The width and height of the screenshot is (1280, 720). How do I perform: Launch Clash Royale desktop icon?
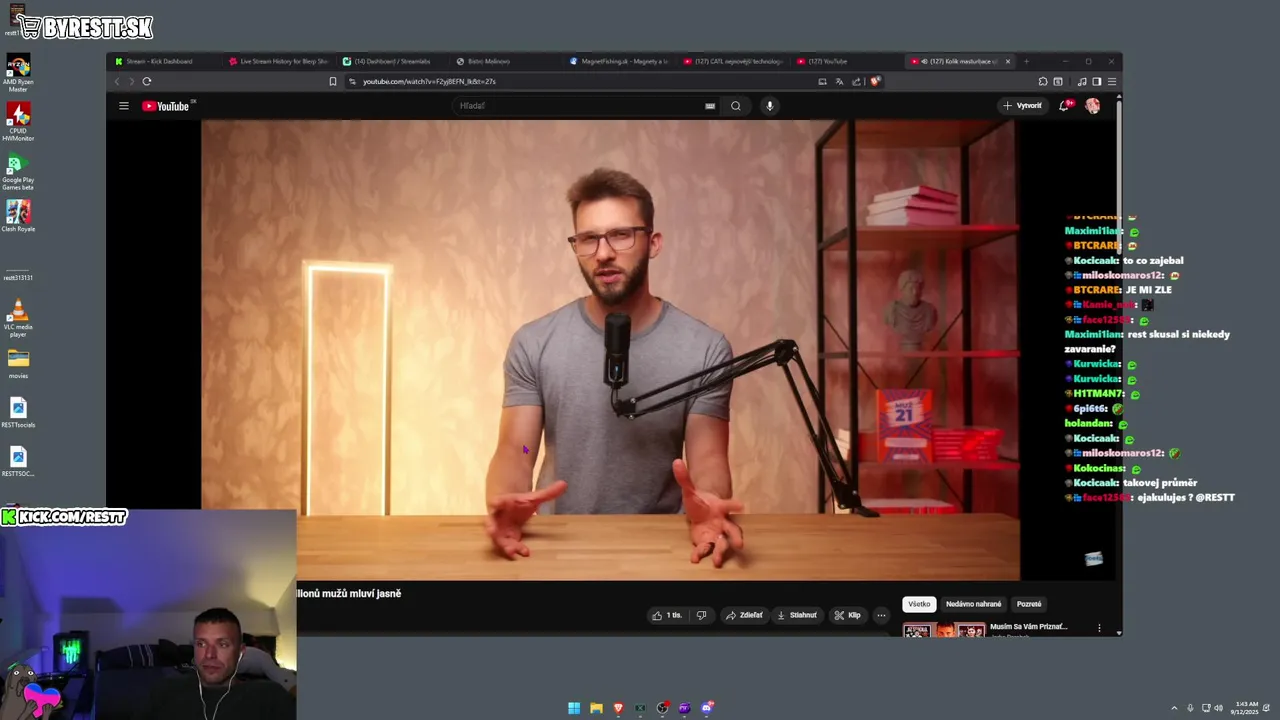click(18, 216)
